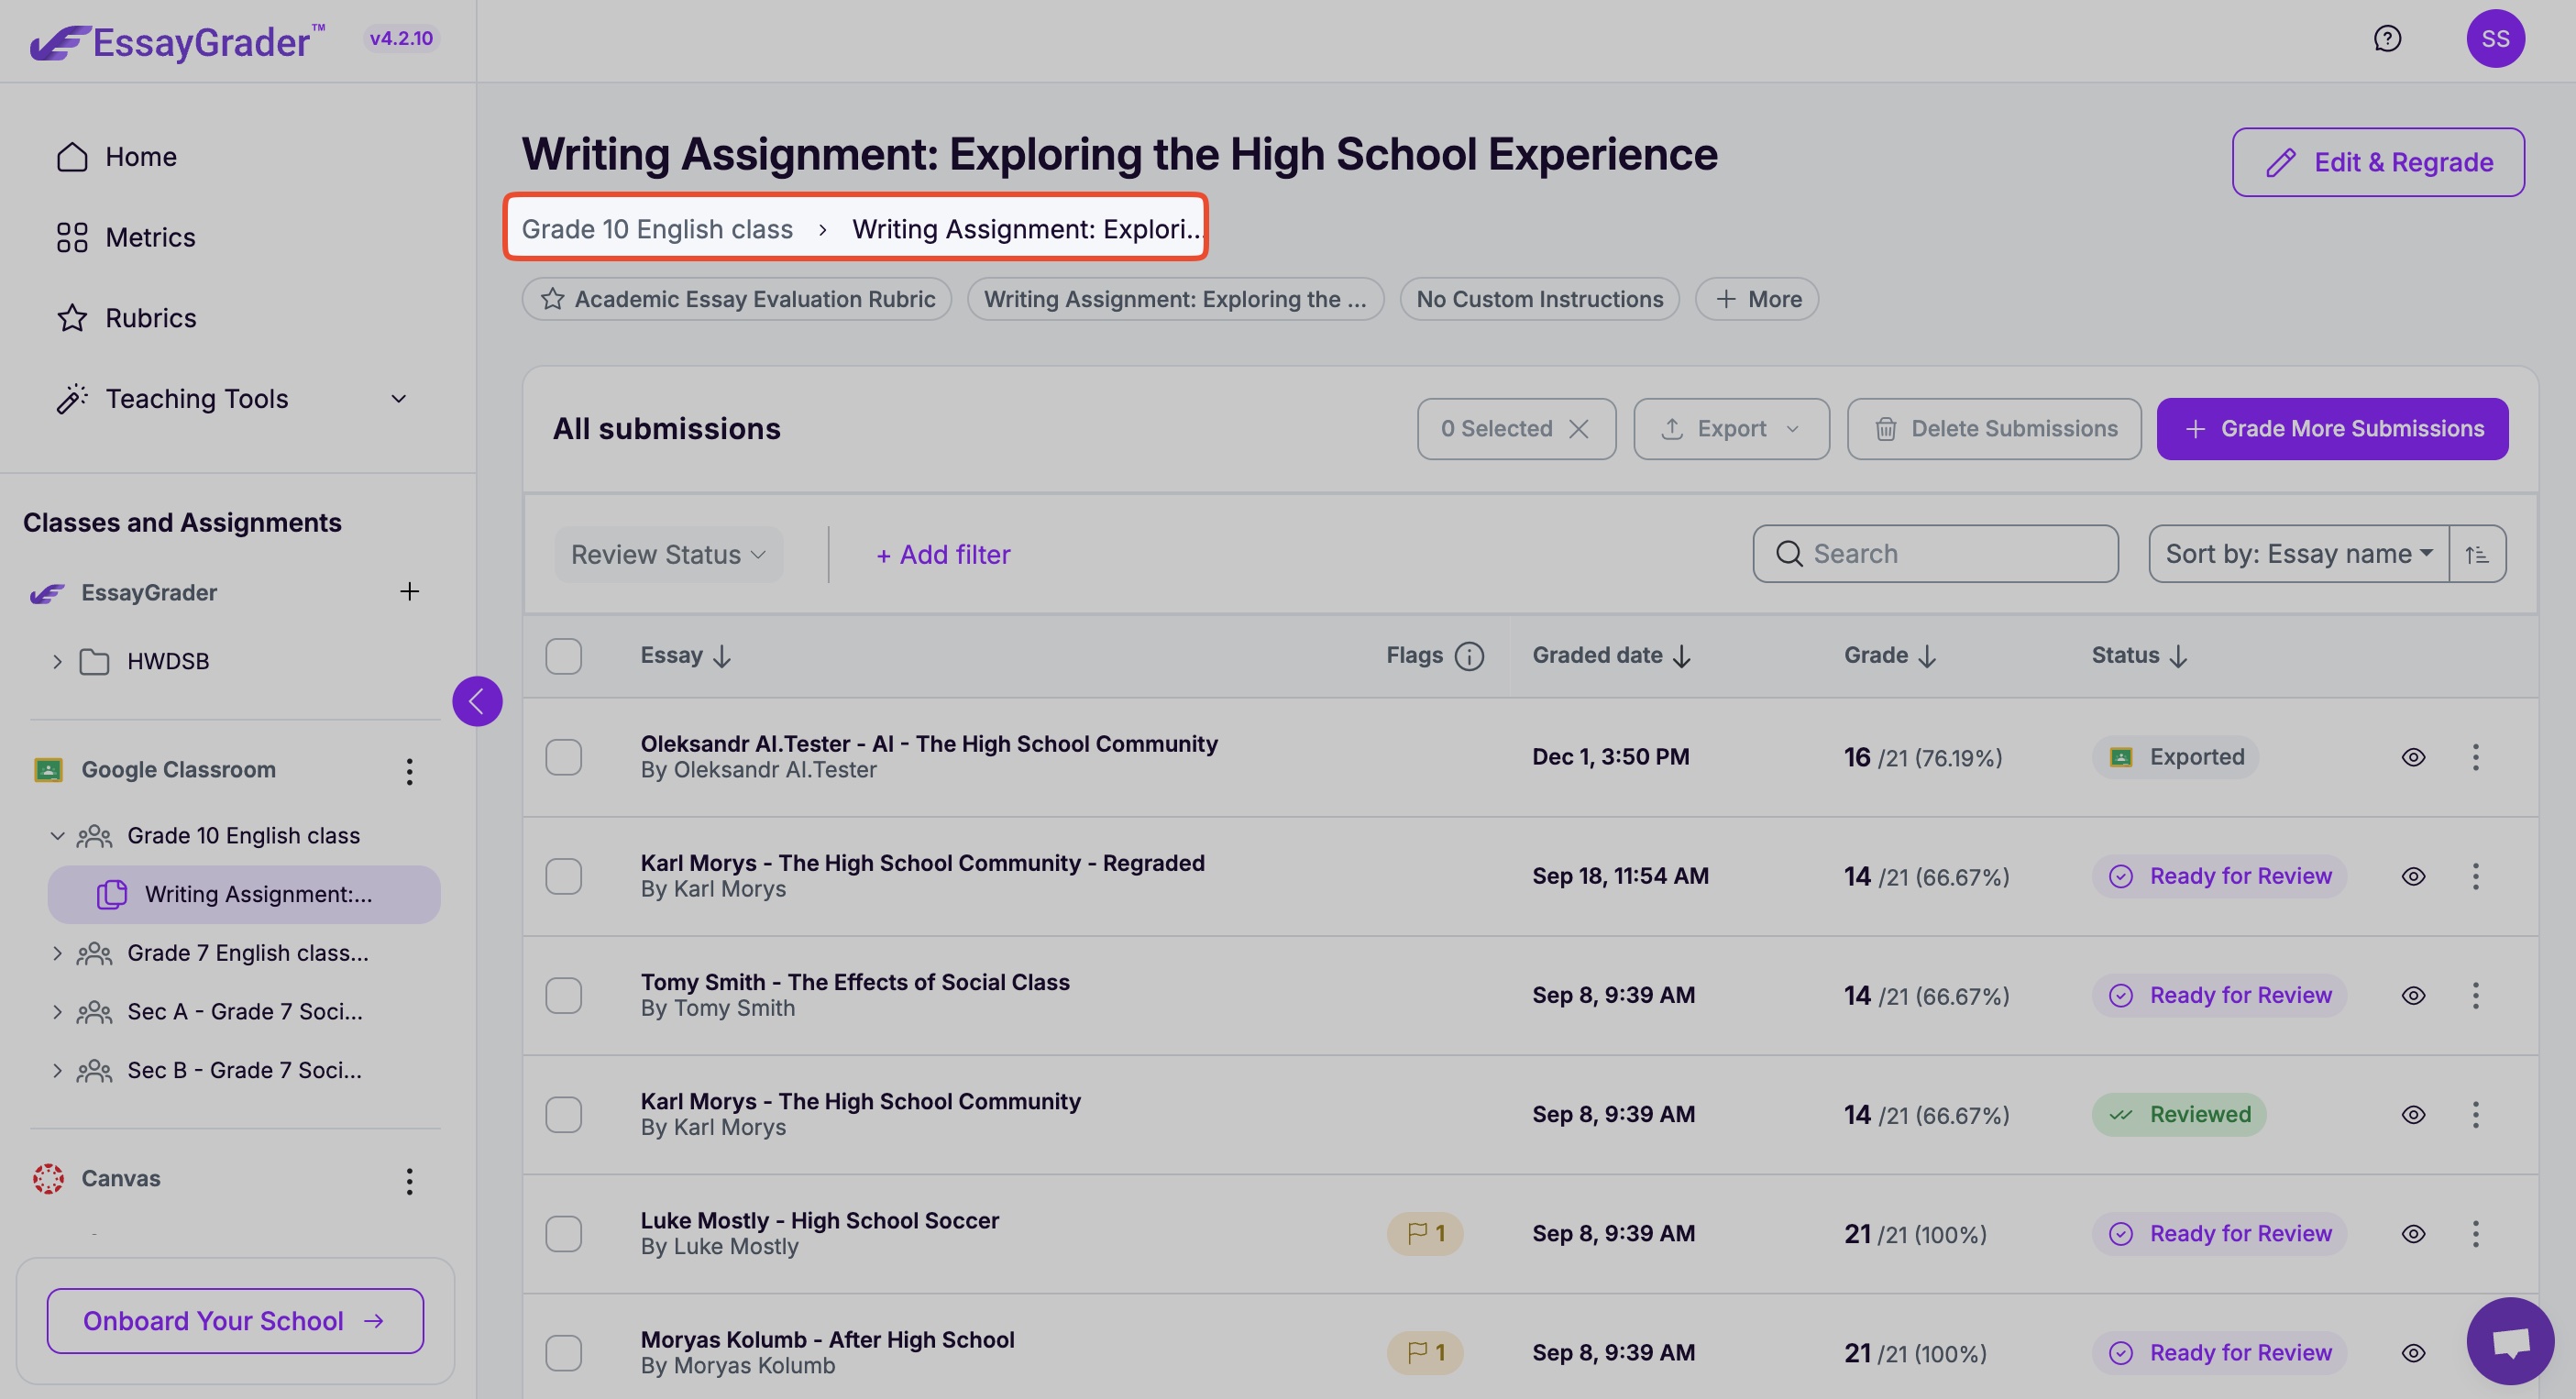Open the Metrics page
This screenshot has height=1399, width=2576.
point(150,237)
